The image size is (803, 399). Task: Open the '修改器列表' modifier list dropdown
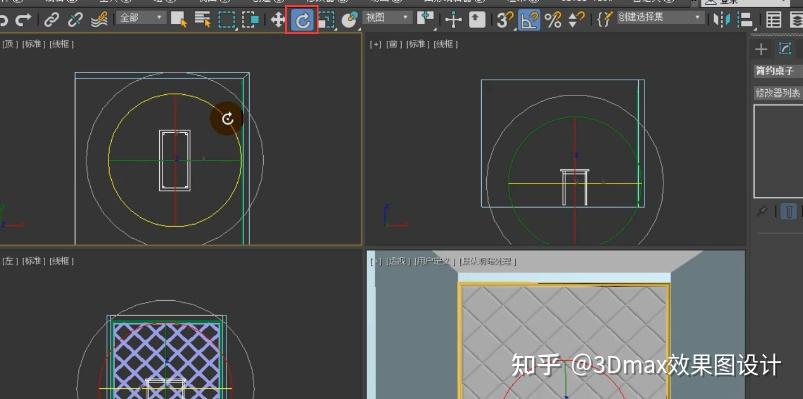coord(778,93)
